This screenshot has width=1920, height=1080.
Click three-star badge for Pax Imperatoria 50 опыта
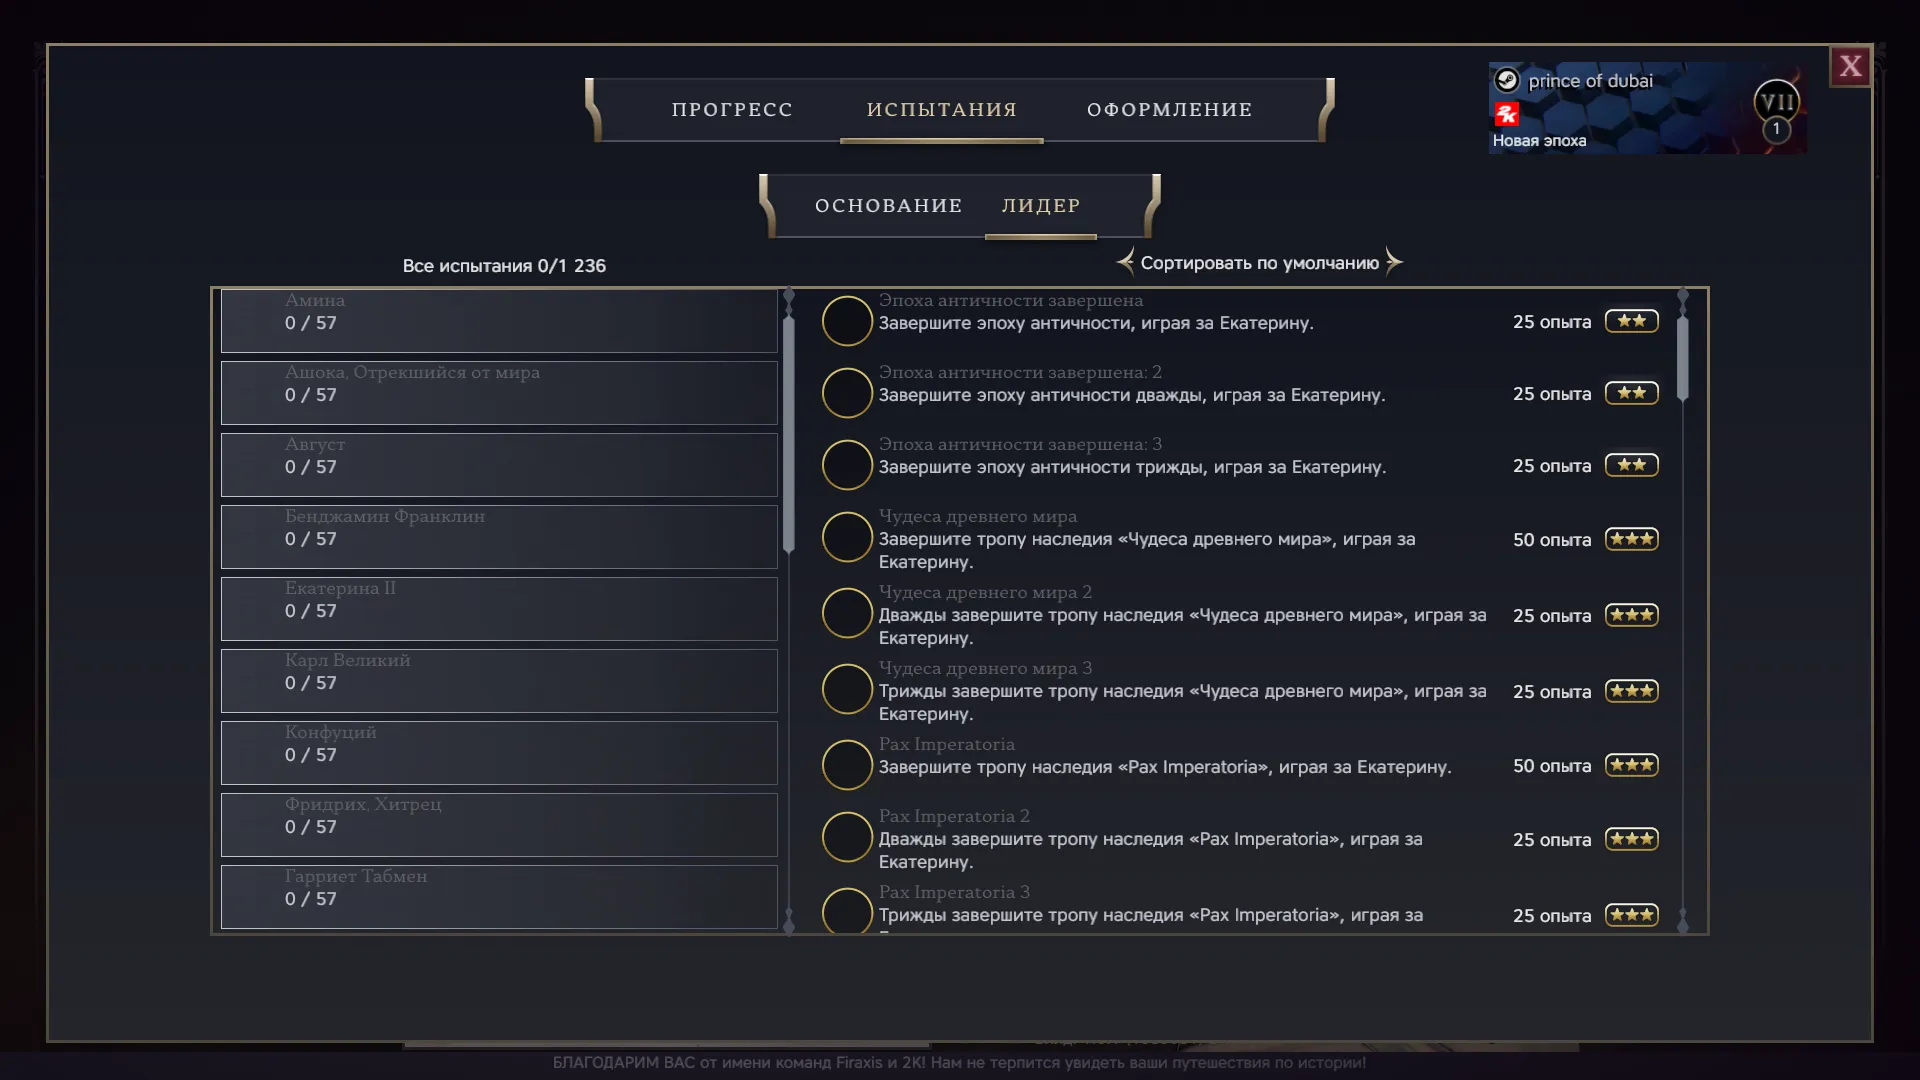tap(1632, 765)
